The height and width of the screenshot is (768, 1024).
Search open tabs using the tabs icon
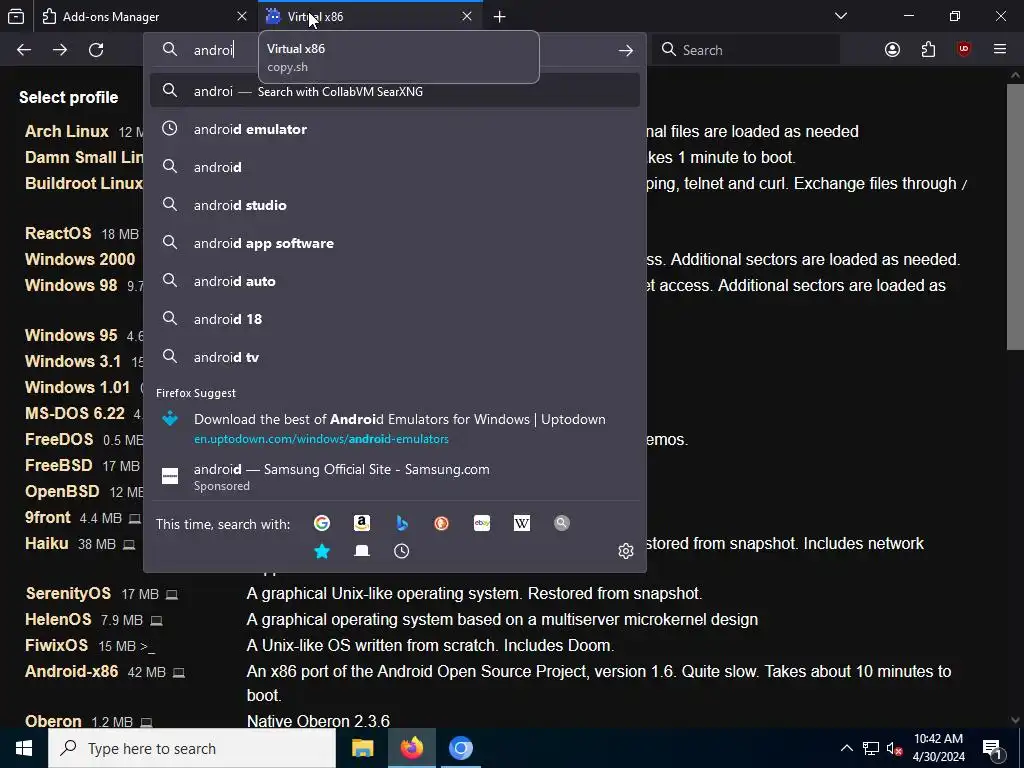[362, 551]
